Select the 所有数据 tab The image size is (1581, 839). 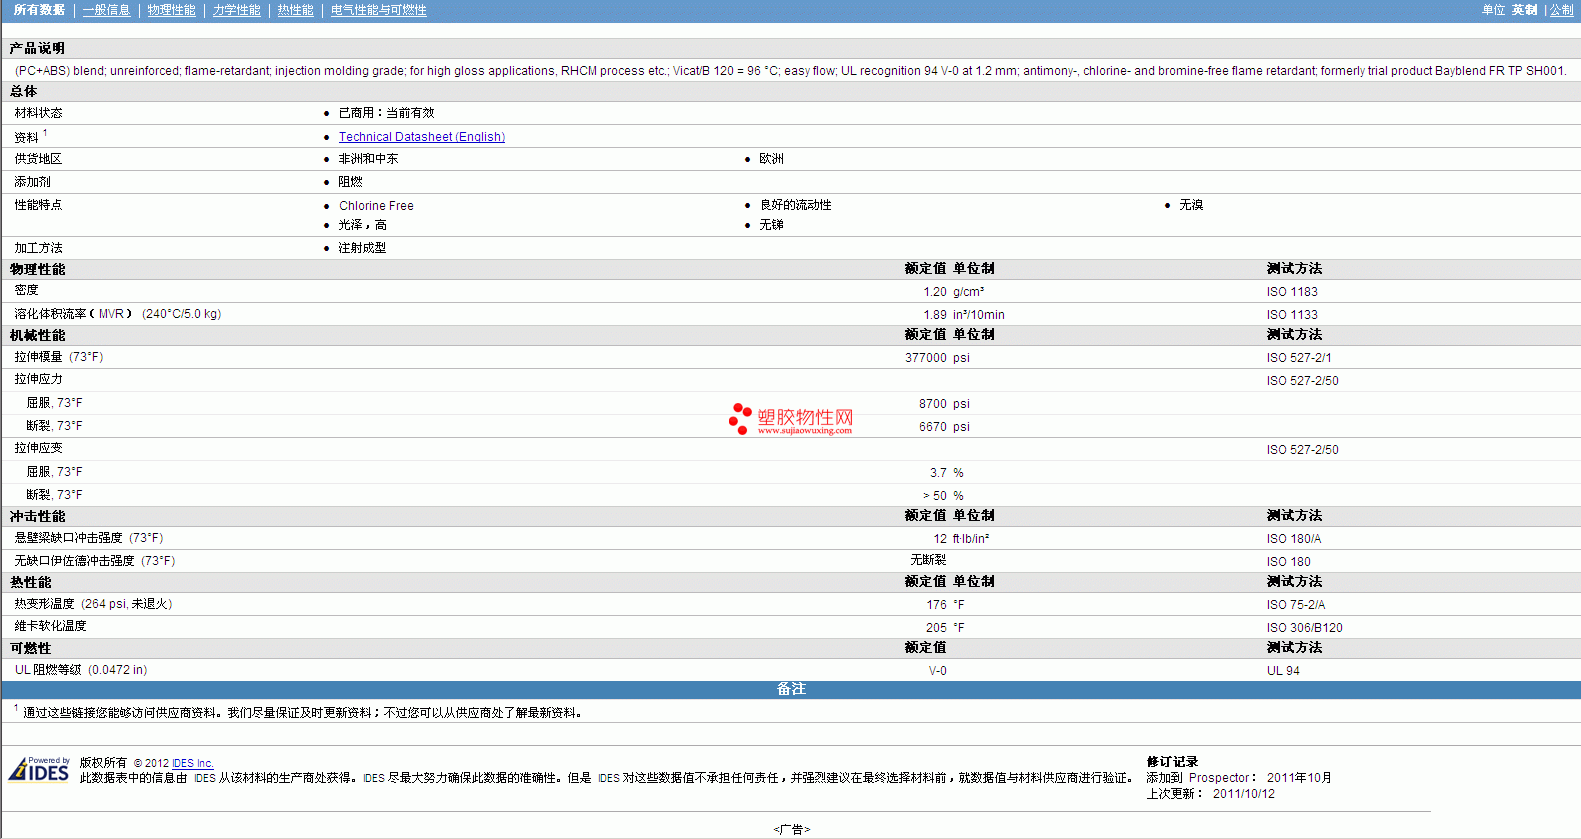point(39,10)
